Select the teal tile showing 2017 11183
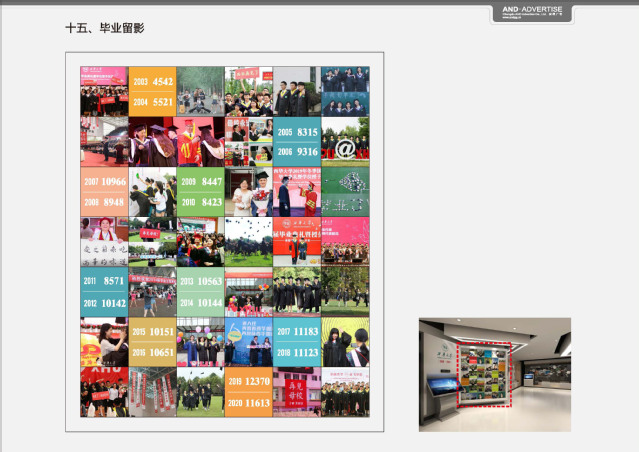The height and width of the screenshot is (452, 639). (x=297, y=342)
